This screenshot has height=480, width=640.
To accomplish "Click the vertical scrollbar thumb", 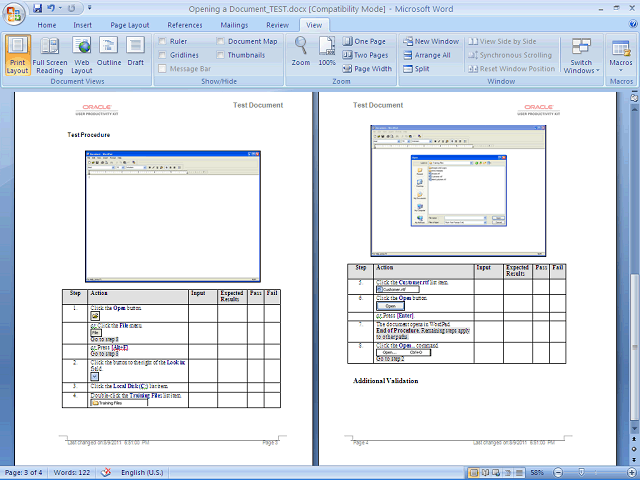I will click(634, 347).
